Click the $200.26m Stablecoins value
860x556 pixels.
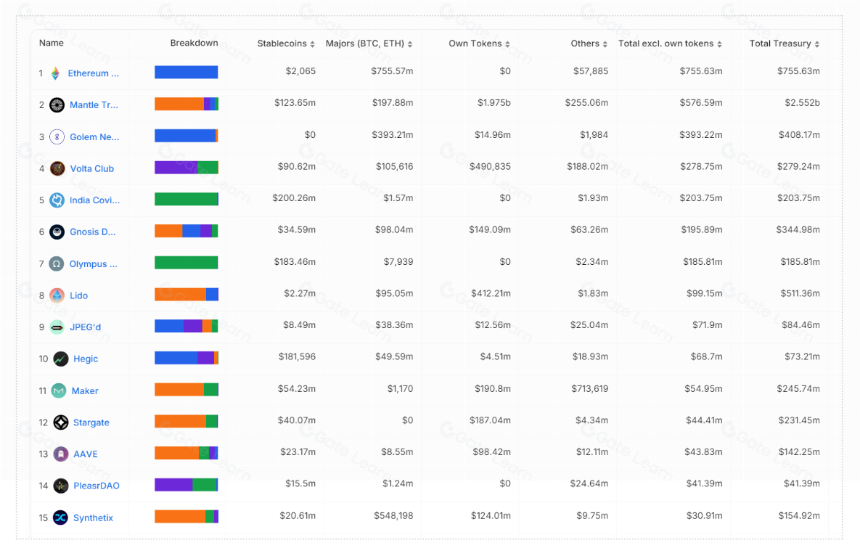[x=294, y=198]
